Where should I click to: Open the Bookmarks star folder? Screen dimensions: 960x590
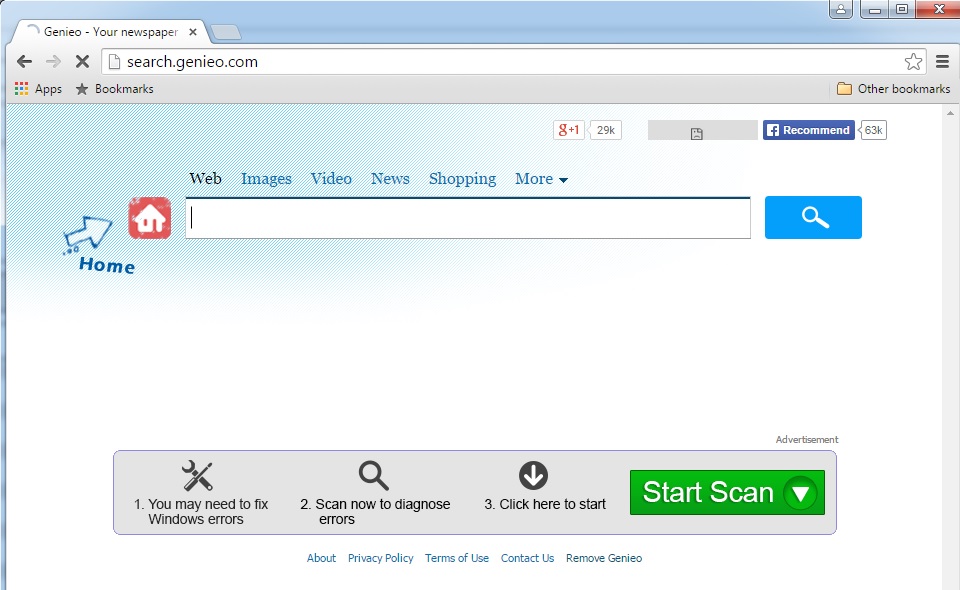pos(114,89)
